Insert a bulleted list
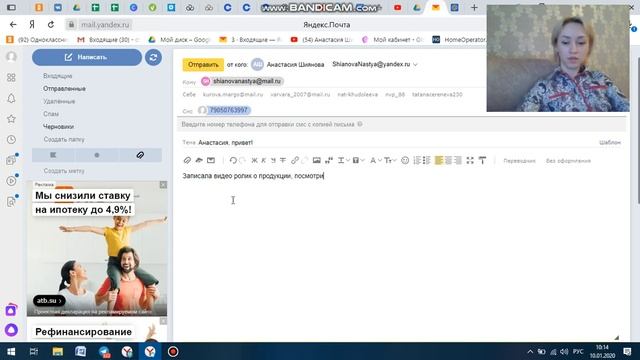640x360 pixels. pyautogui.click(x=427, y=160)
